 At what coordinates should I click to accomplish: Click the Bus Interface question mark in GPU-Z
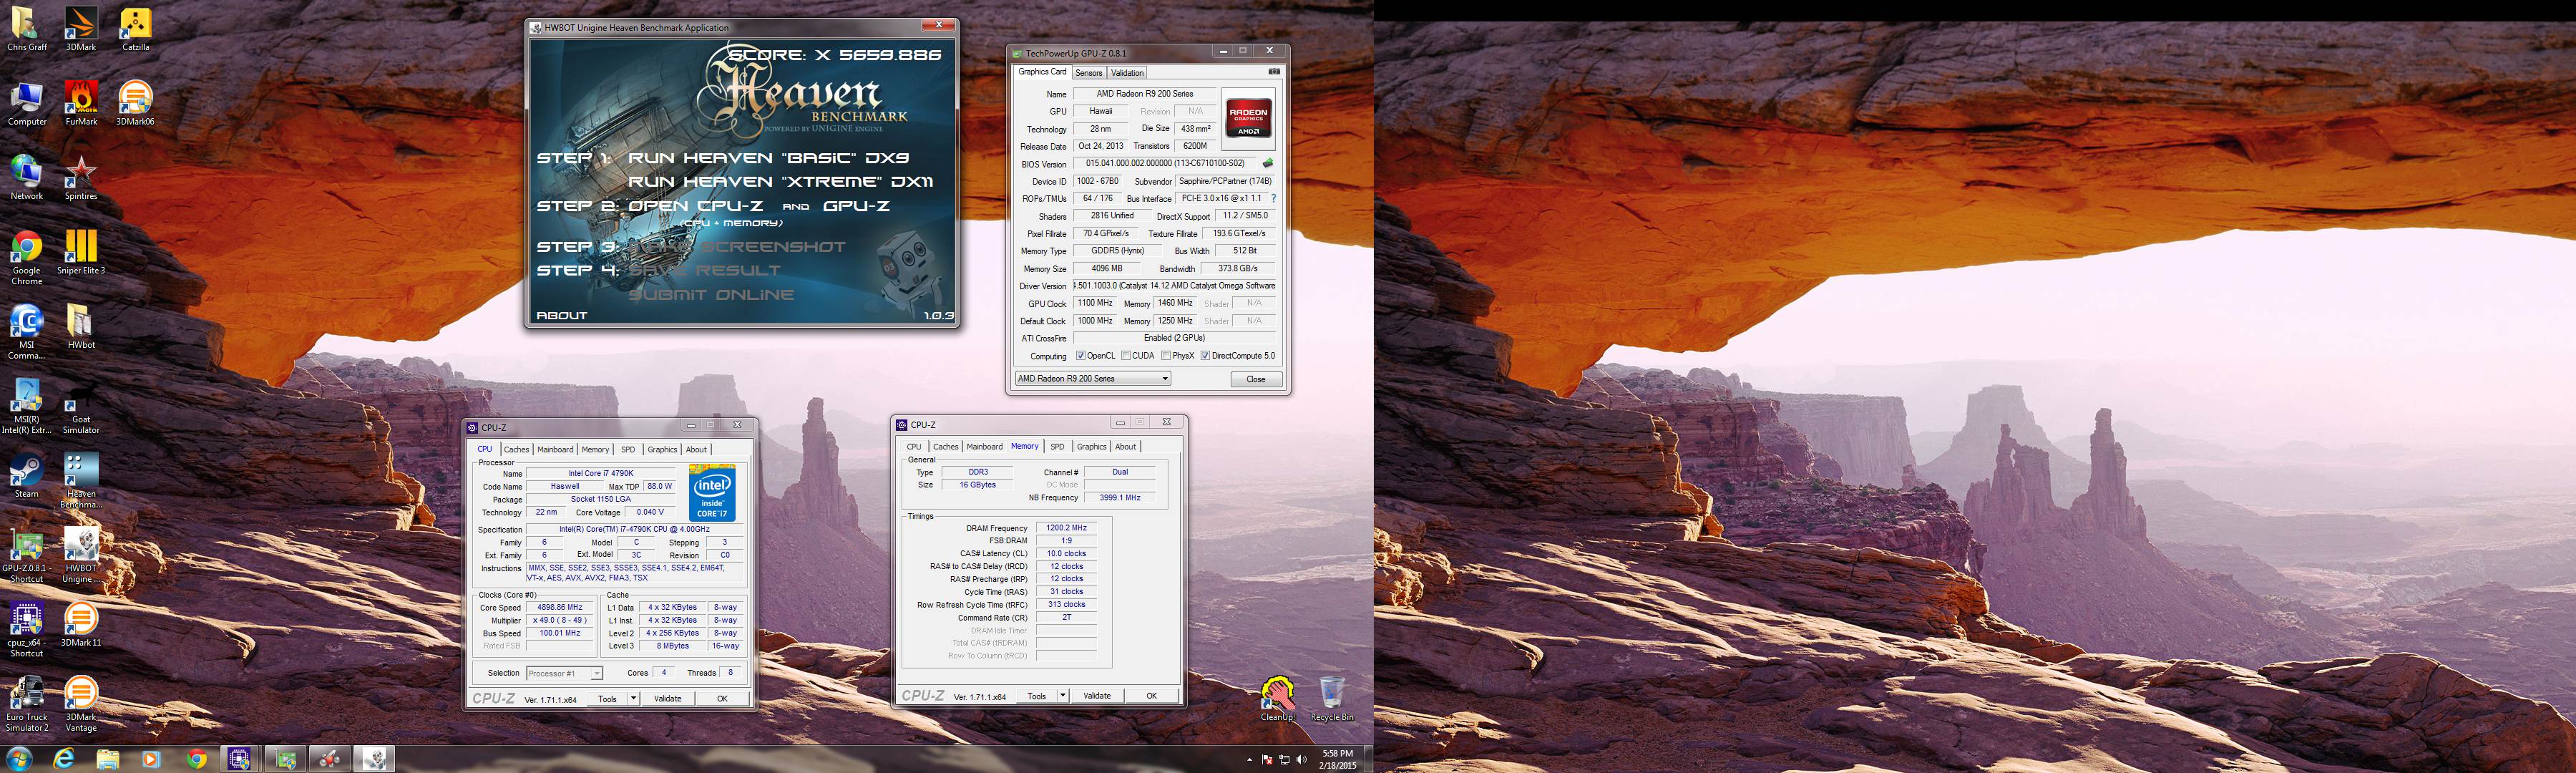tap(1273, 198)
